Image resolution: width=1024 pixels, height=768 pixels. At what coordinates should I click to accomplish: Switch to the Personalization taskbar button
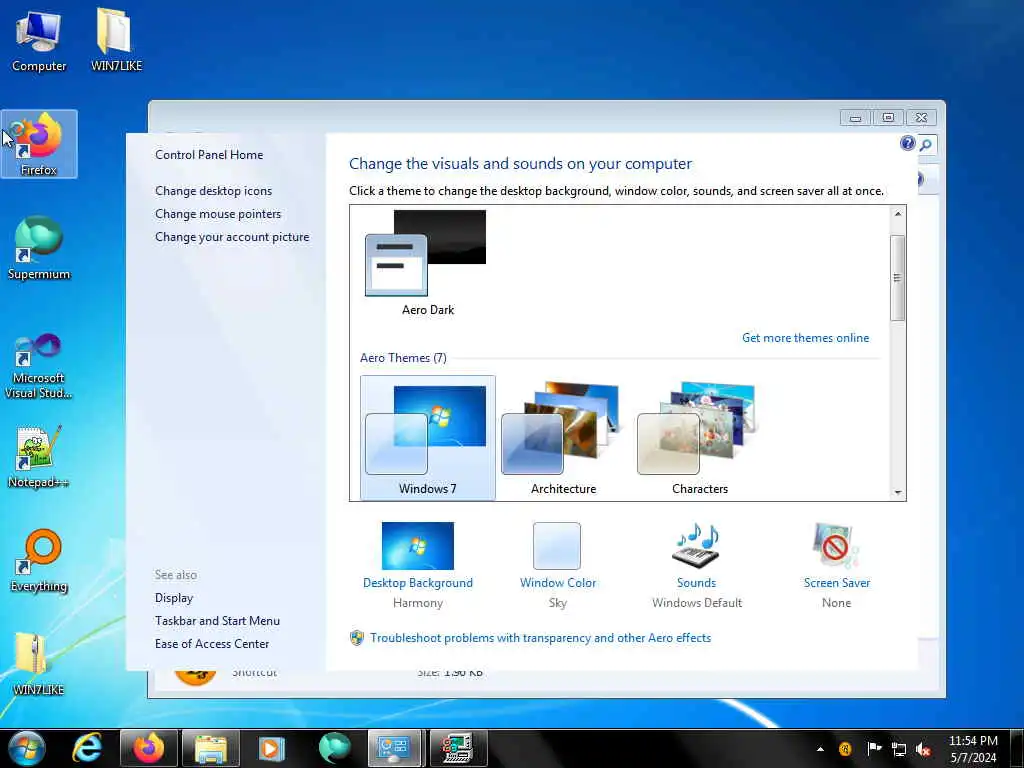[394, 748]
